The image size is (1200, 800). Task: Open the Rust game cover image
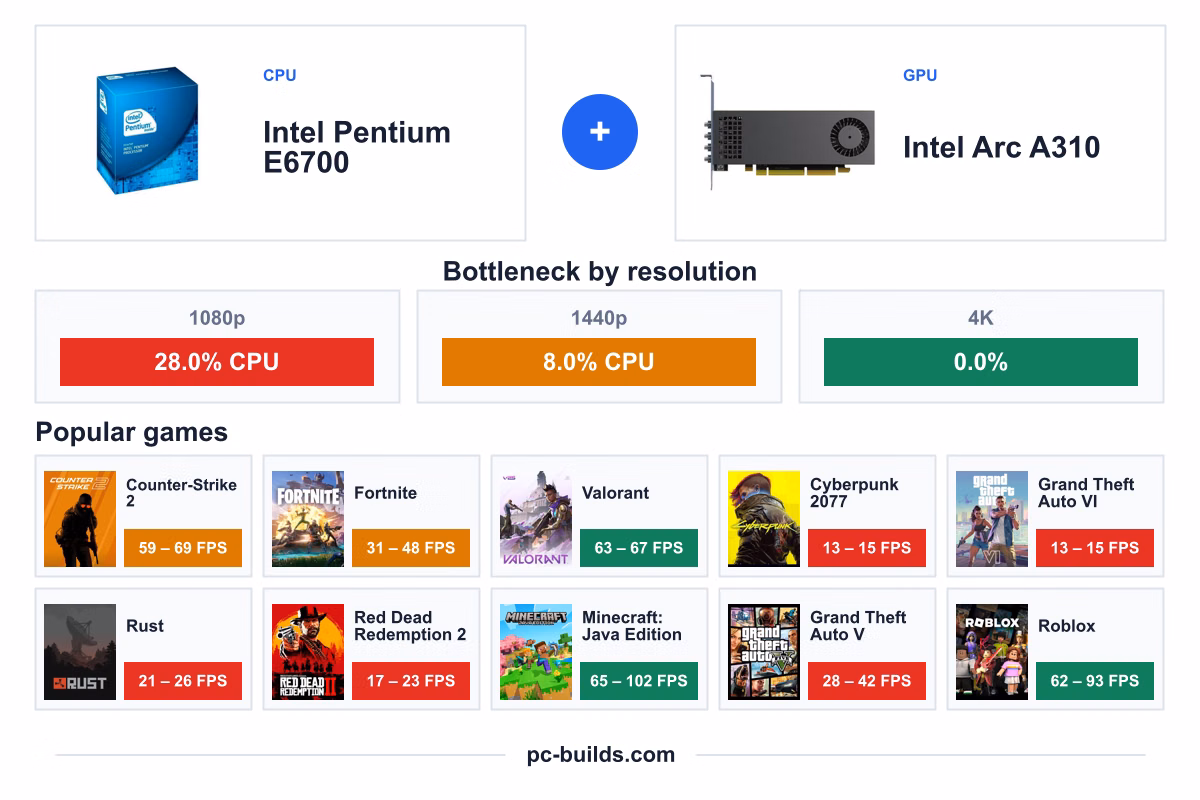[80, 652]
